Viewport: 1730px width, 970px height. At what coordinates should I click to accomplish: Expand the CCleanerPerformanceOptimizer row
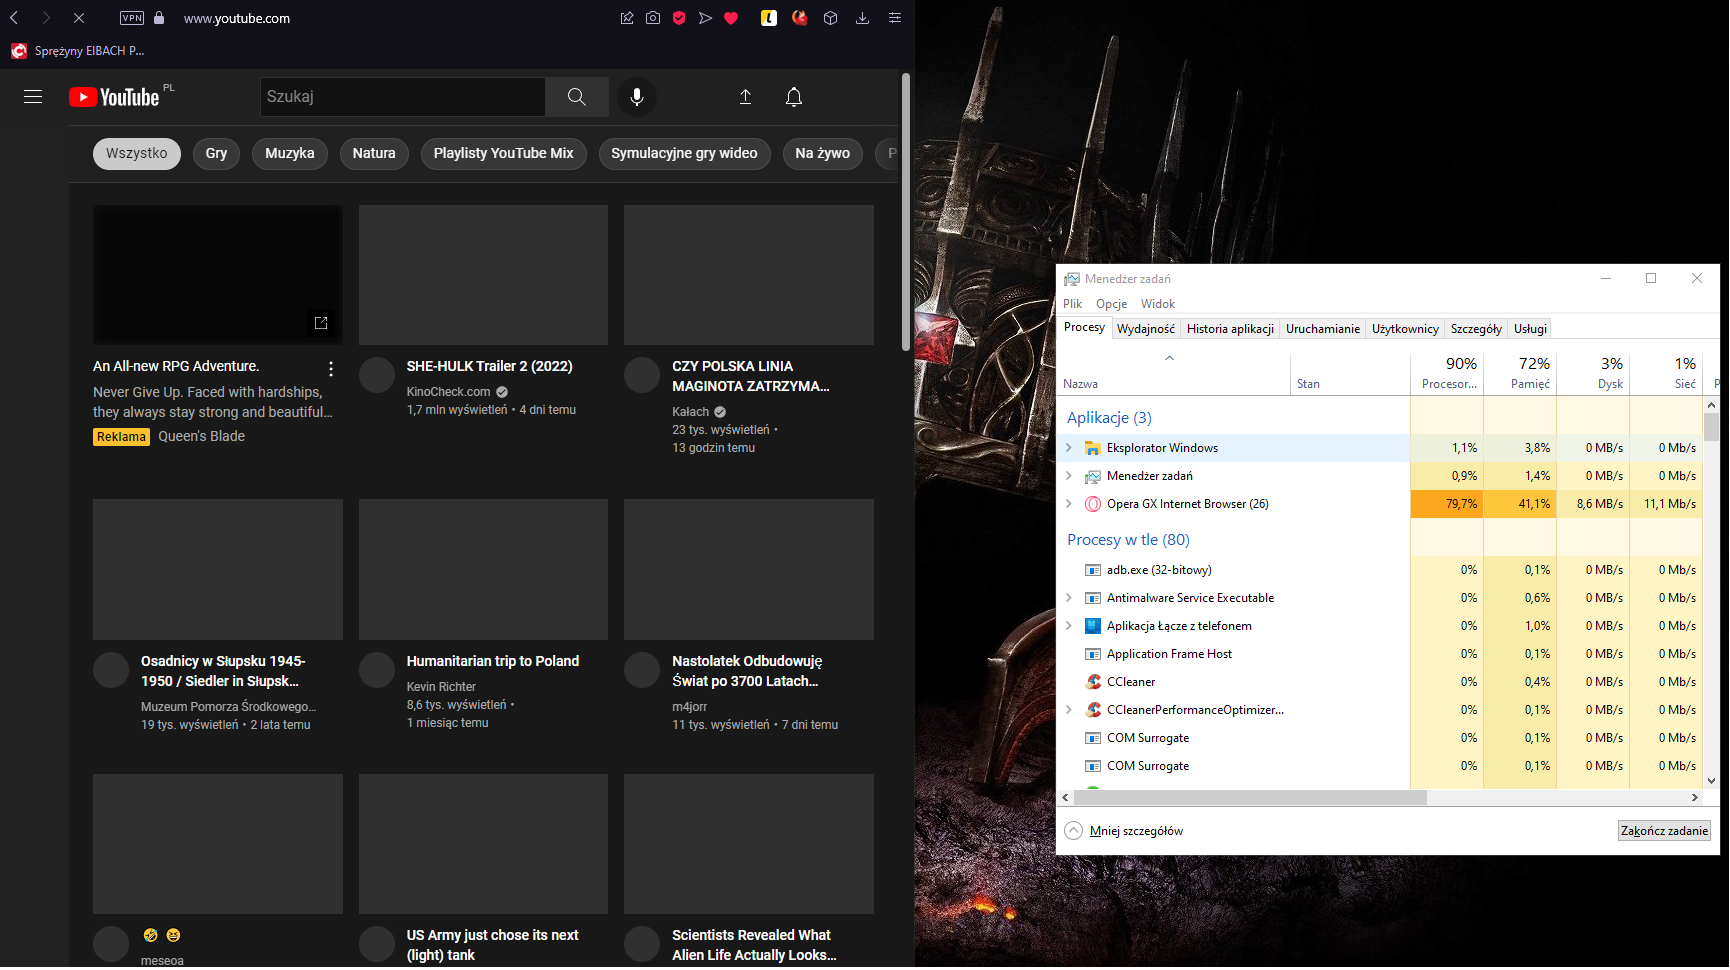1069,710
